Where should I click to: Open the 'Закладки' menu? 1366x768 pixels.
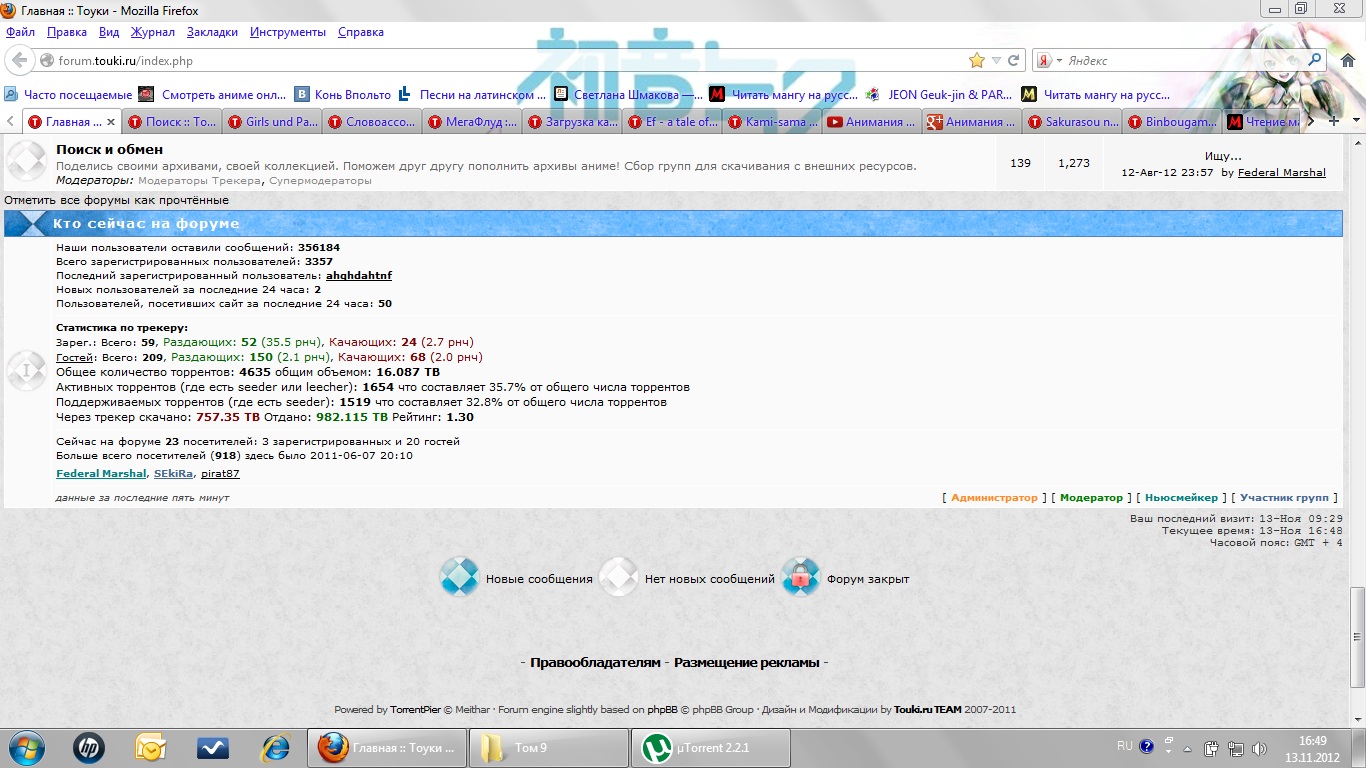pyautogui.click(x=212, y=32)
